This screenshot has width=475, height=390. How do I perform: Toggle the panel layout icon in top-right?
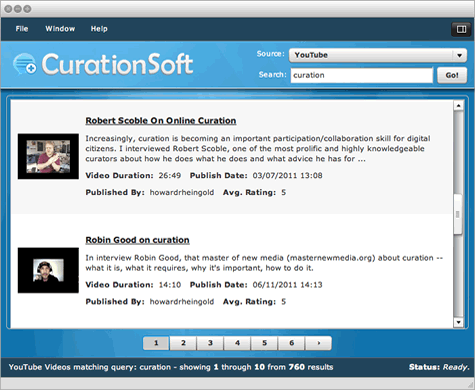461,29
